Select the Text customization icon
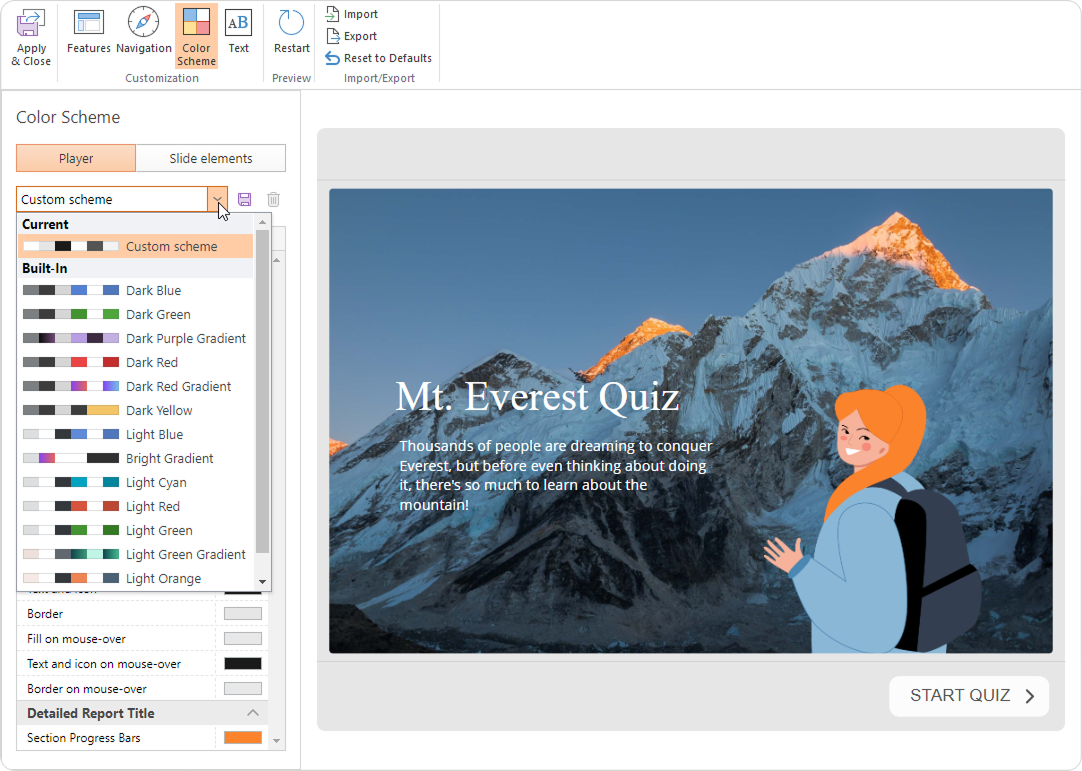 pos(238,24)
